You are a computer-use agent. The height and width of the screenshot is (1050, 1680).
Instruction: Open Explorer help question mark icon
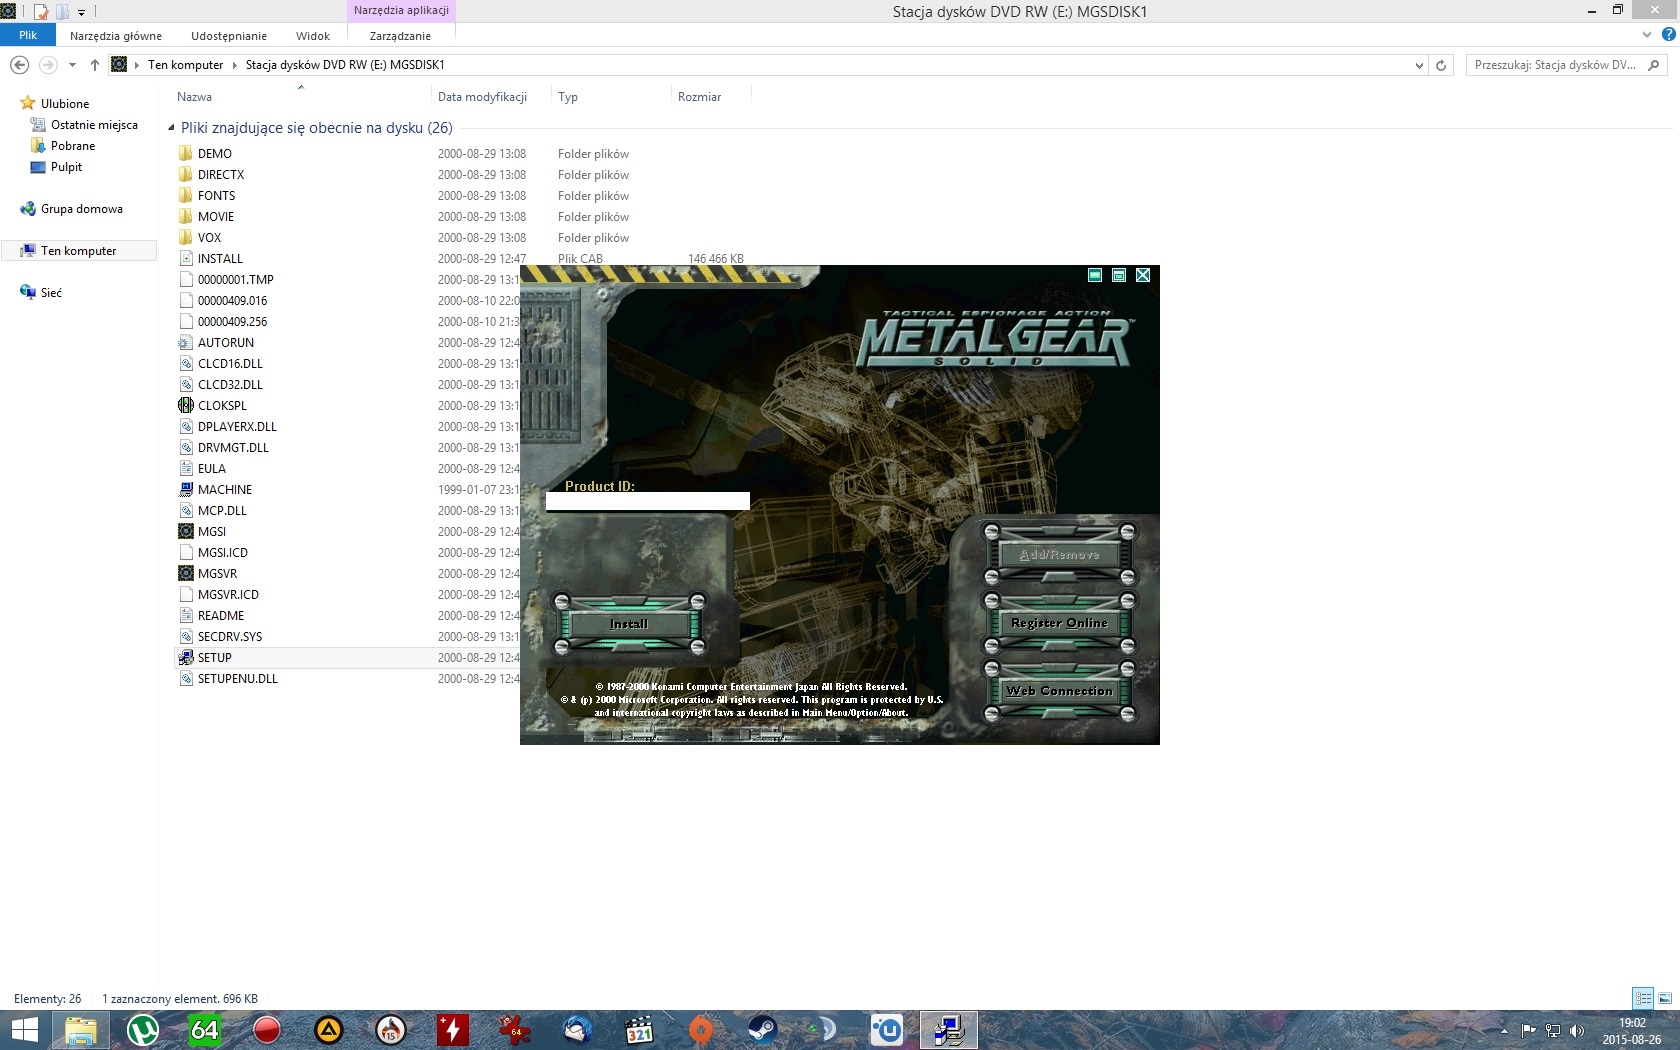tap(1668, 35)
